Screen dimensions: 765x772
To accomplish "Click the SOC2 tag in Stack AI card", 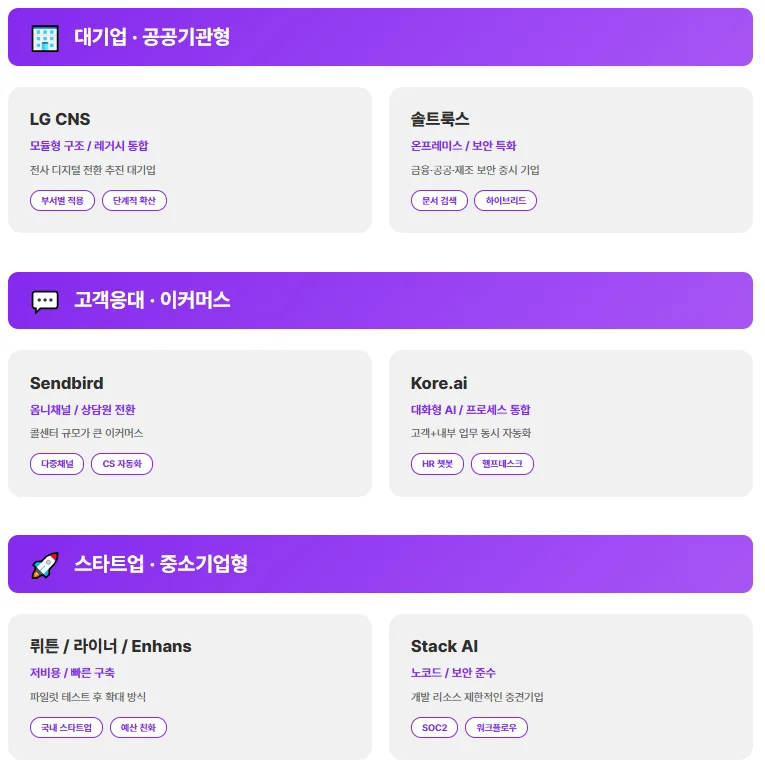I will pyautogui.click(x=434, y=728).
